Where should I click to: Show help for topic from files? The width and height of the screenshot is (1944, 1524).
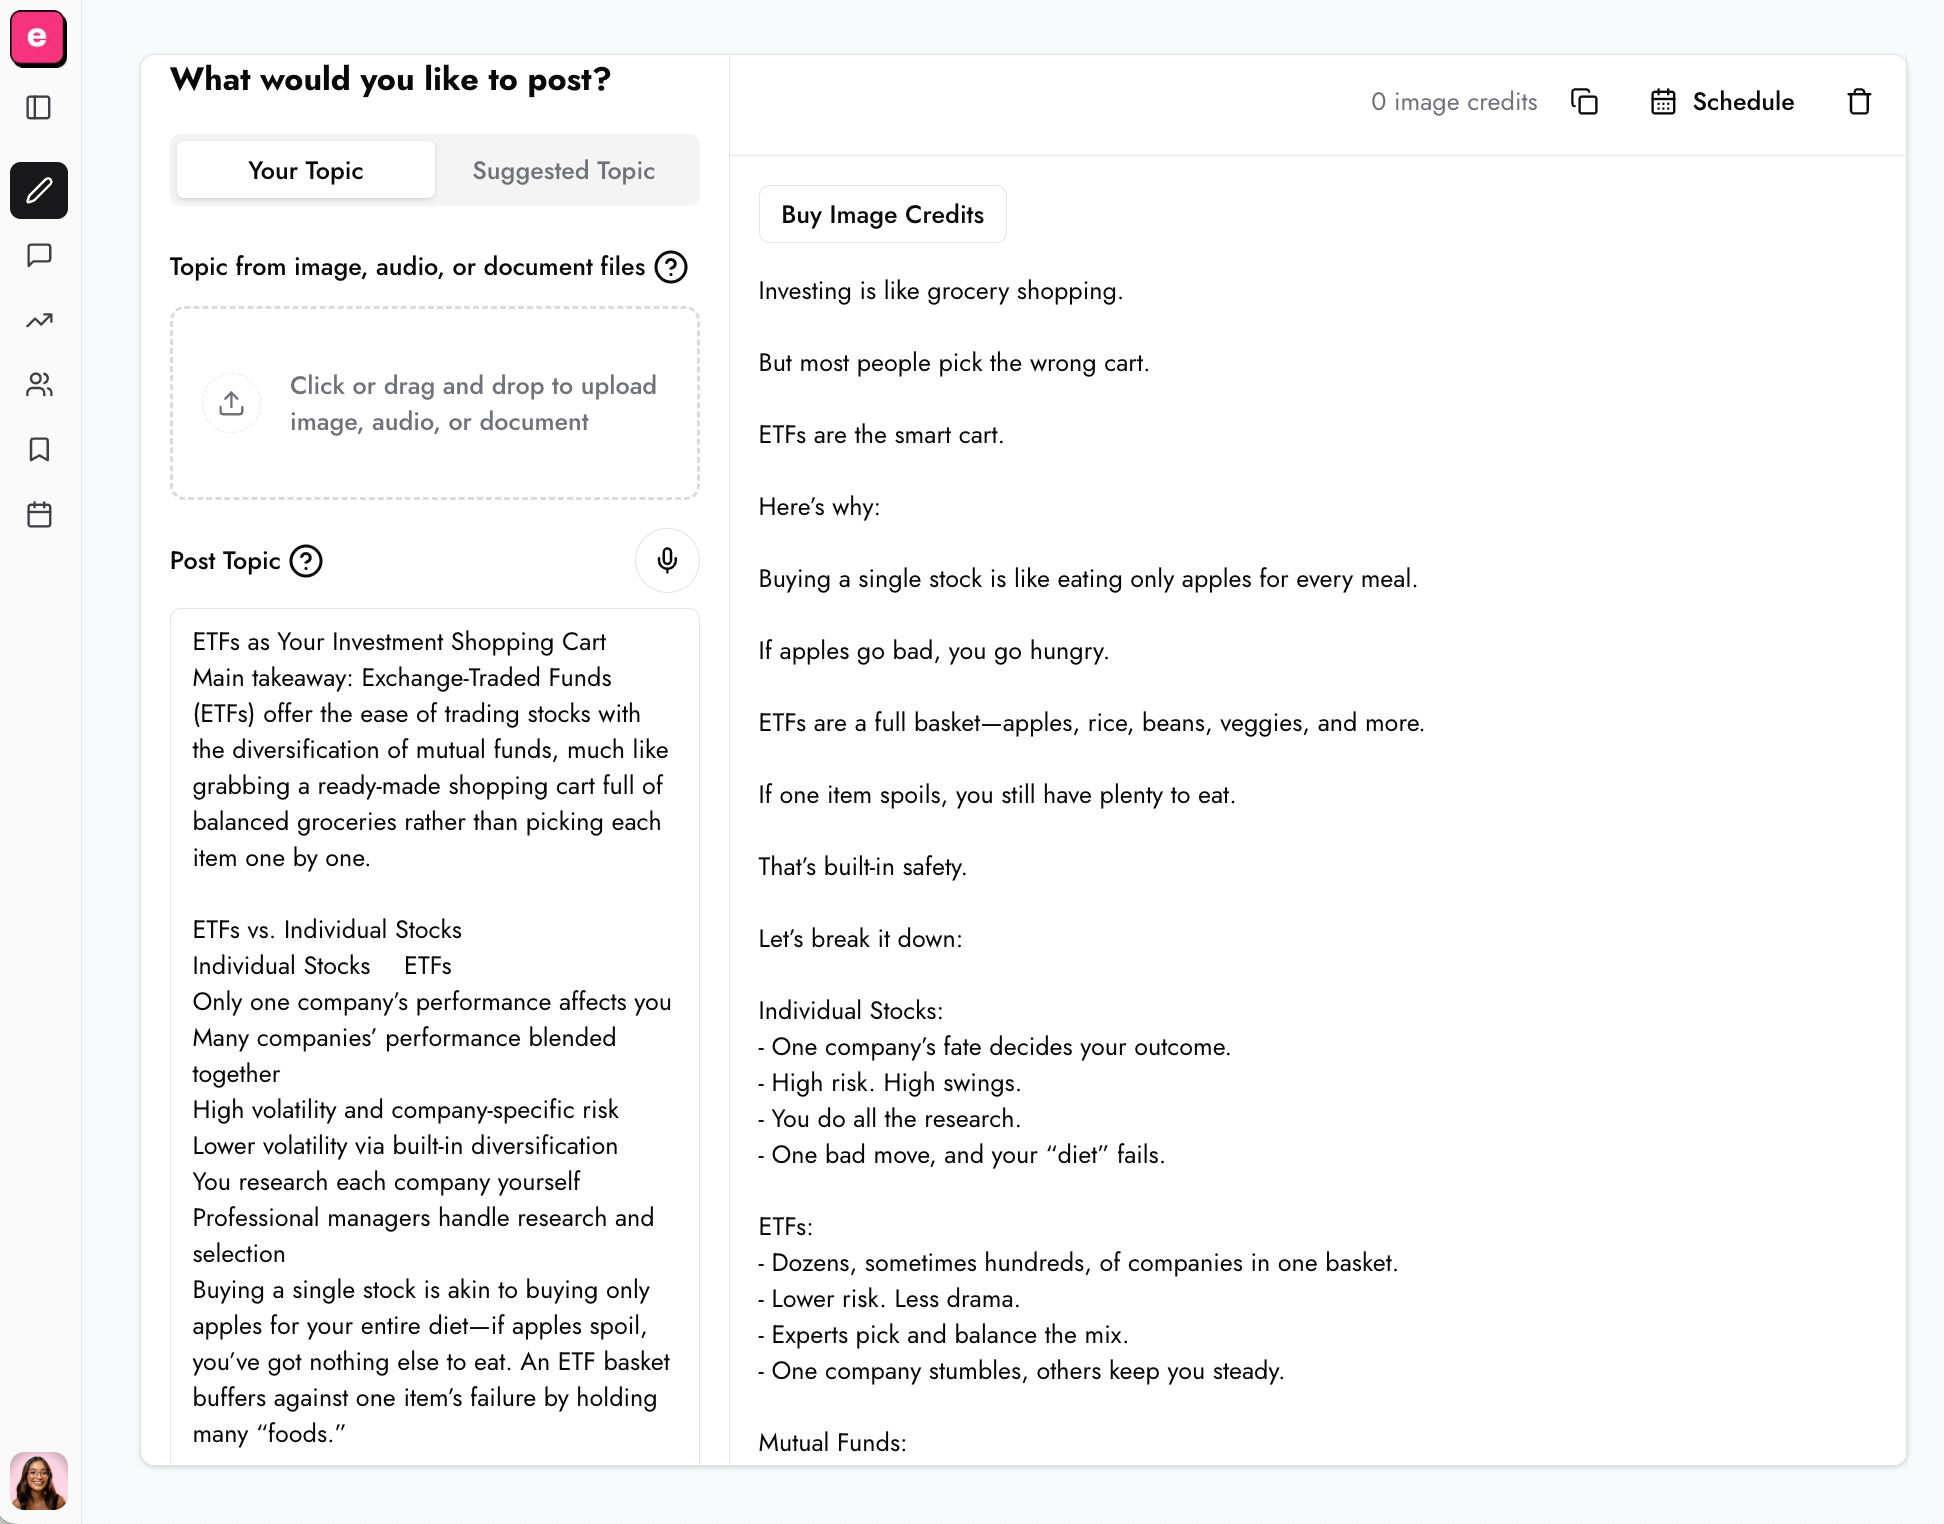671,267
